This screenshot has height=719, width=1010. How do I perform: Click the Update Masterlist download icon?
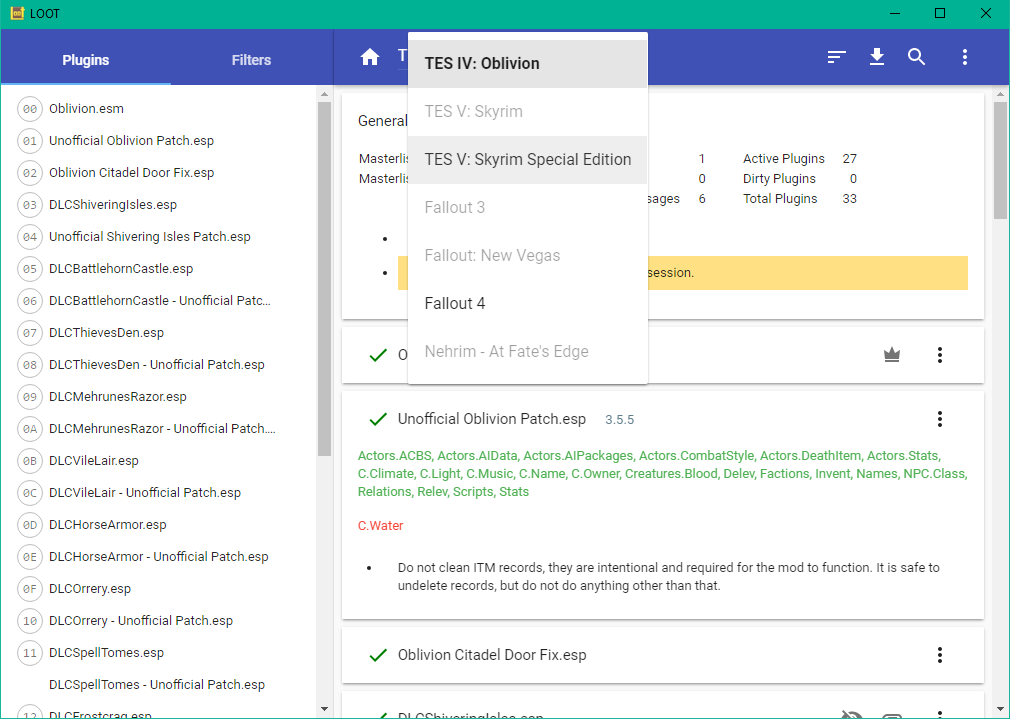(x=877, y=57)
